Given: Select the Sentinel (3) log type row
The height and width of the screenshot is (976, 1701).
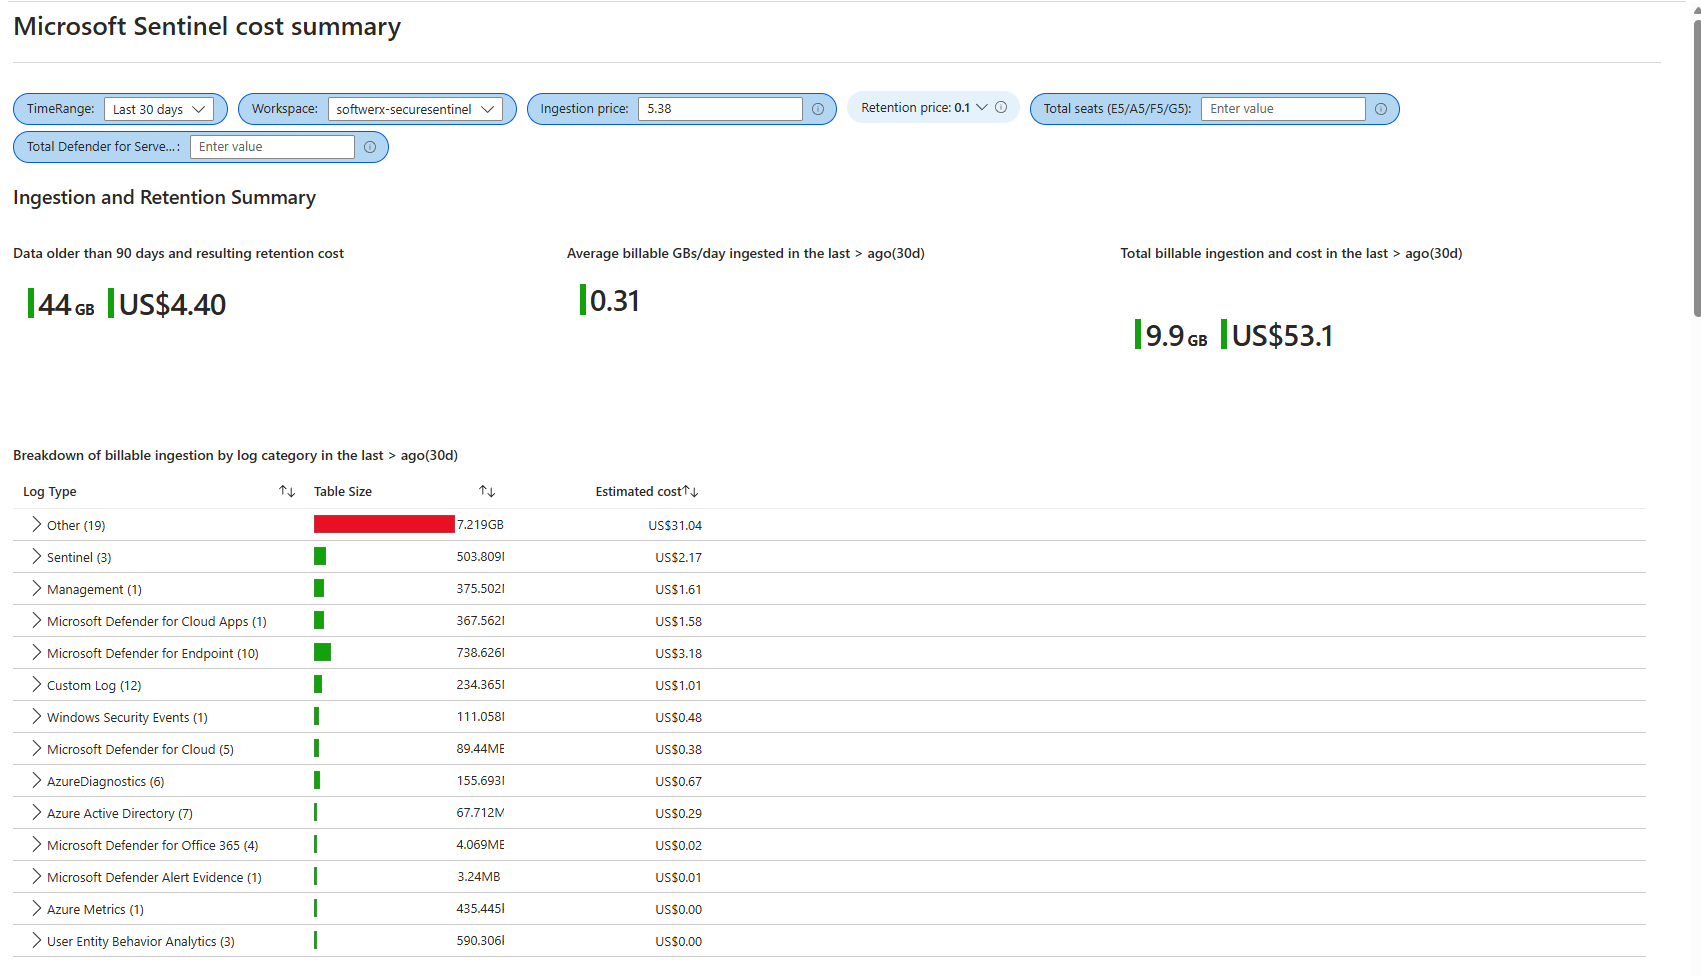Looking at the screenshot, I should pyautogui.click(x=78, y=556).
